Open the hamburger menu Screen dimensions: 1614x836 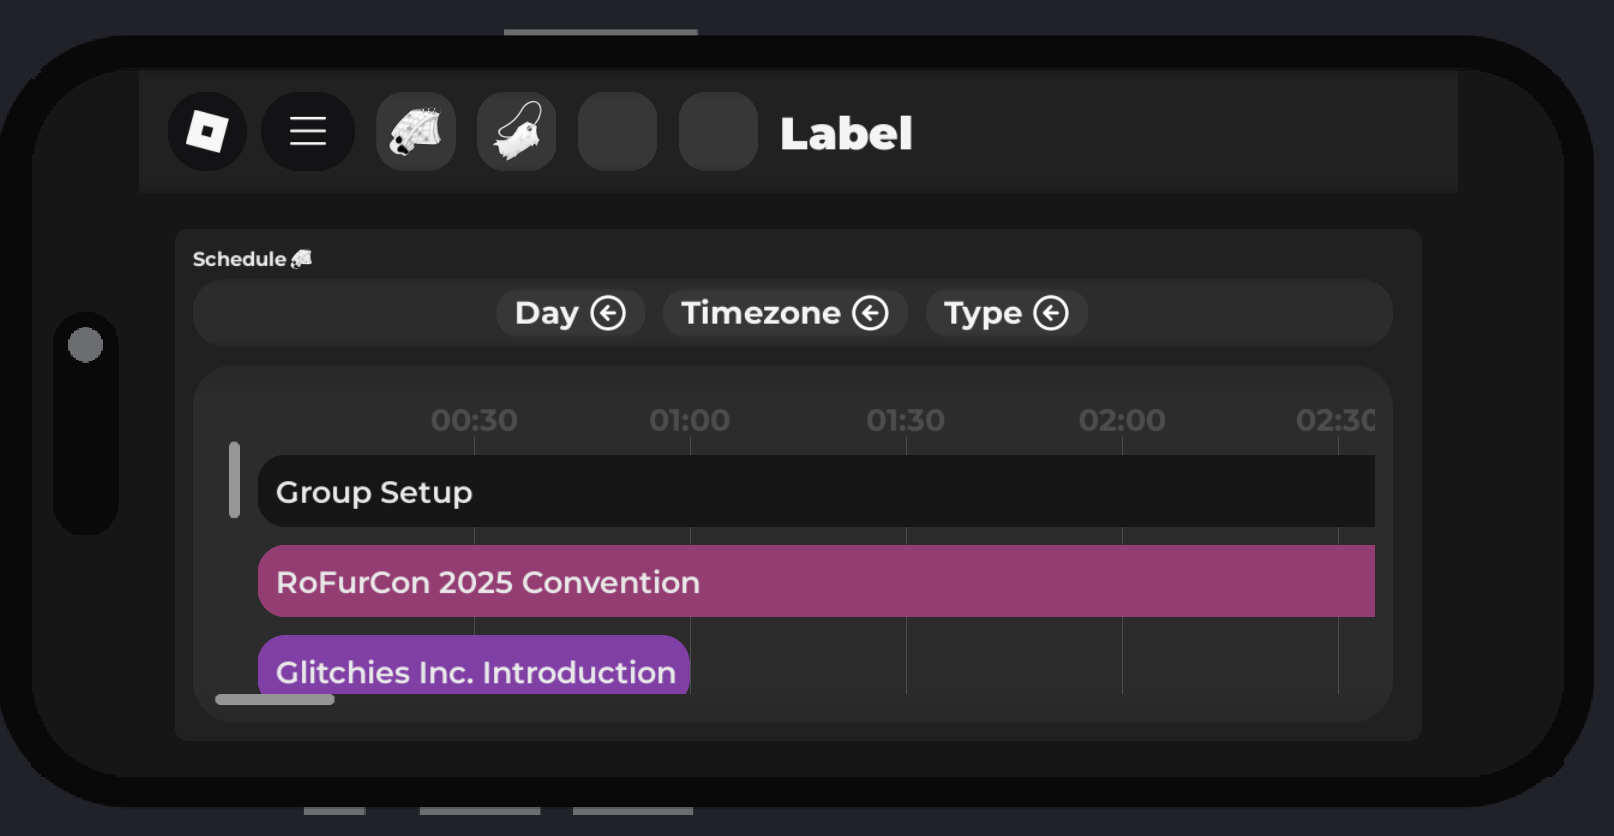(308, 131)
